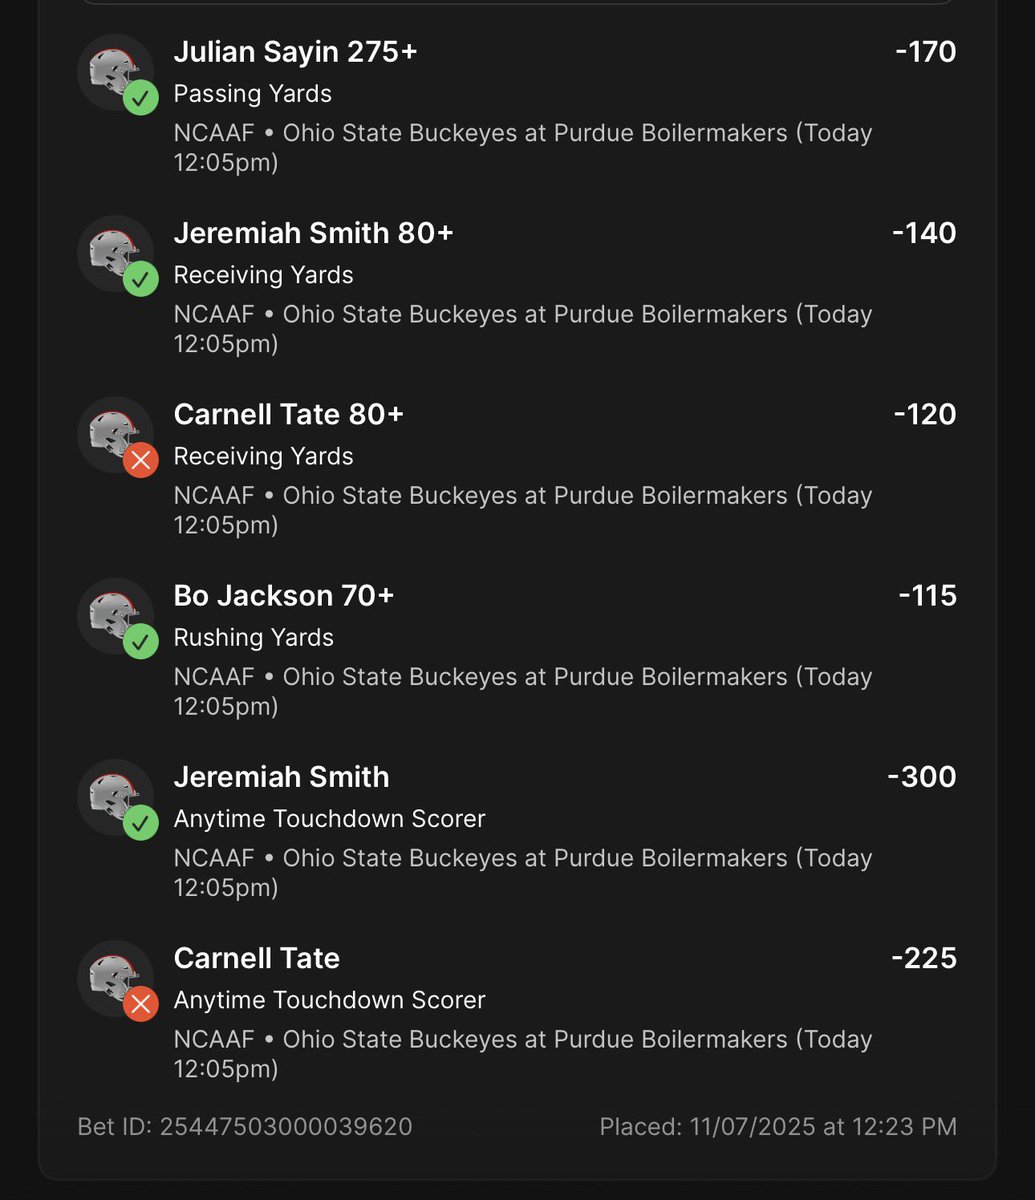This screenshot has height=1200, width=1035.
Task: Open game info under Carnell Tate 80+
Action: tap(523, 510)
